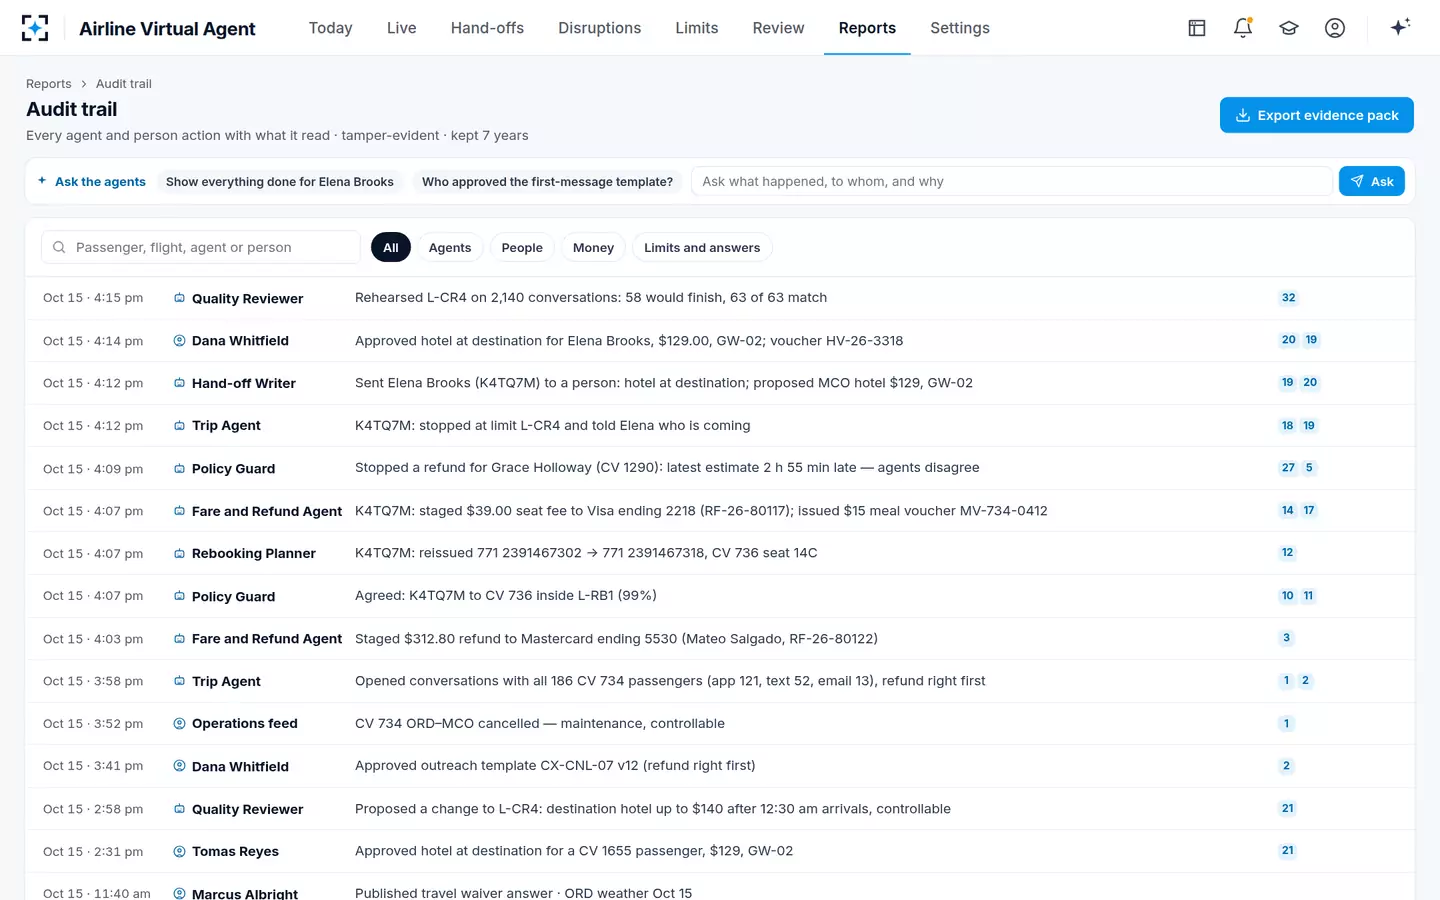Screen dimensions: 1440x900
Task: Open the Today tab
Action: click(x=331, y=28)
